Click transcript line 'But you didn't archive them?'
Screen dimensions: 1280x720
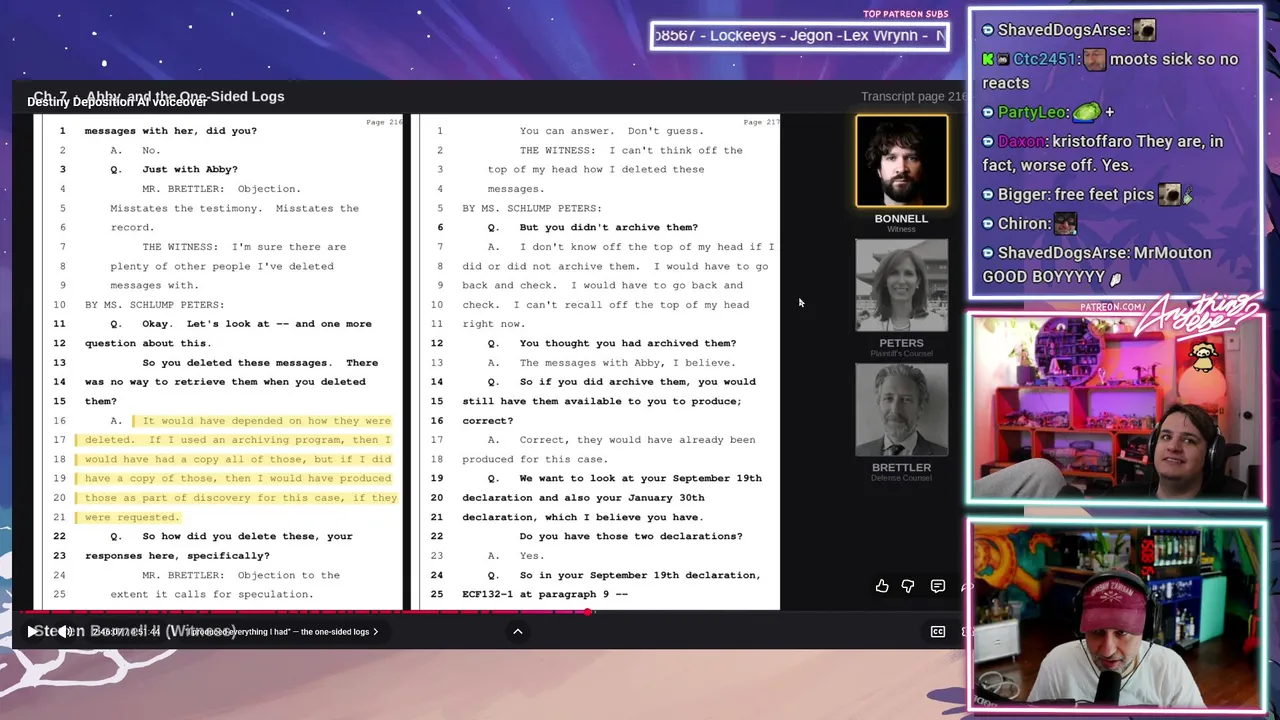pyautogui.click(x=608, y=227)
